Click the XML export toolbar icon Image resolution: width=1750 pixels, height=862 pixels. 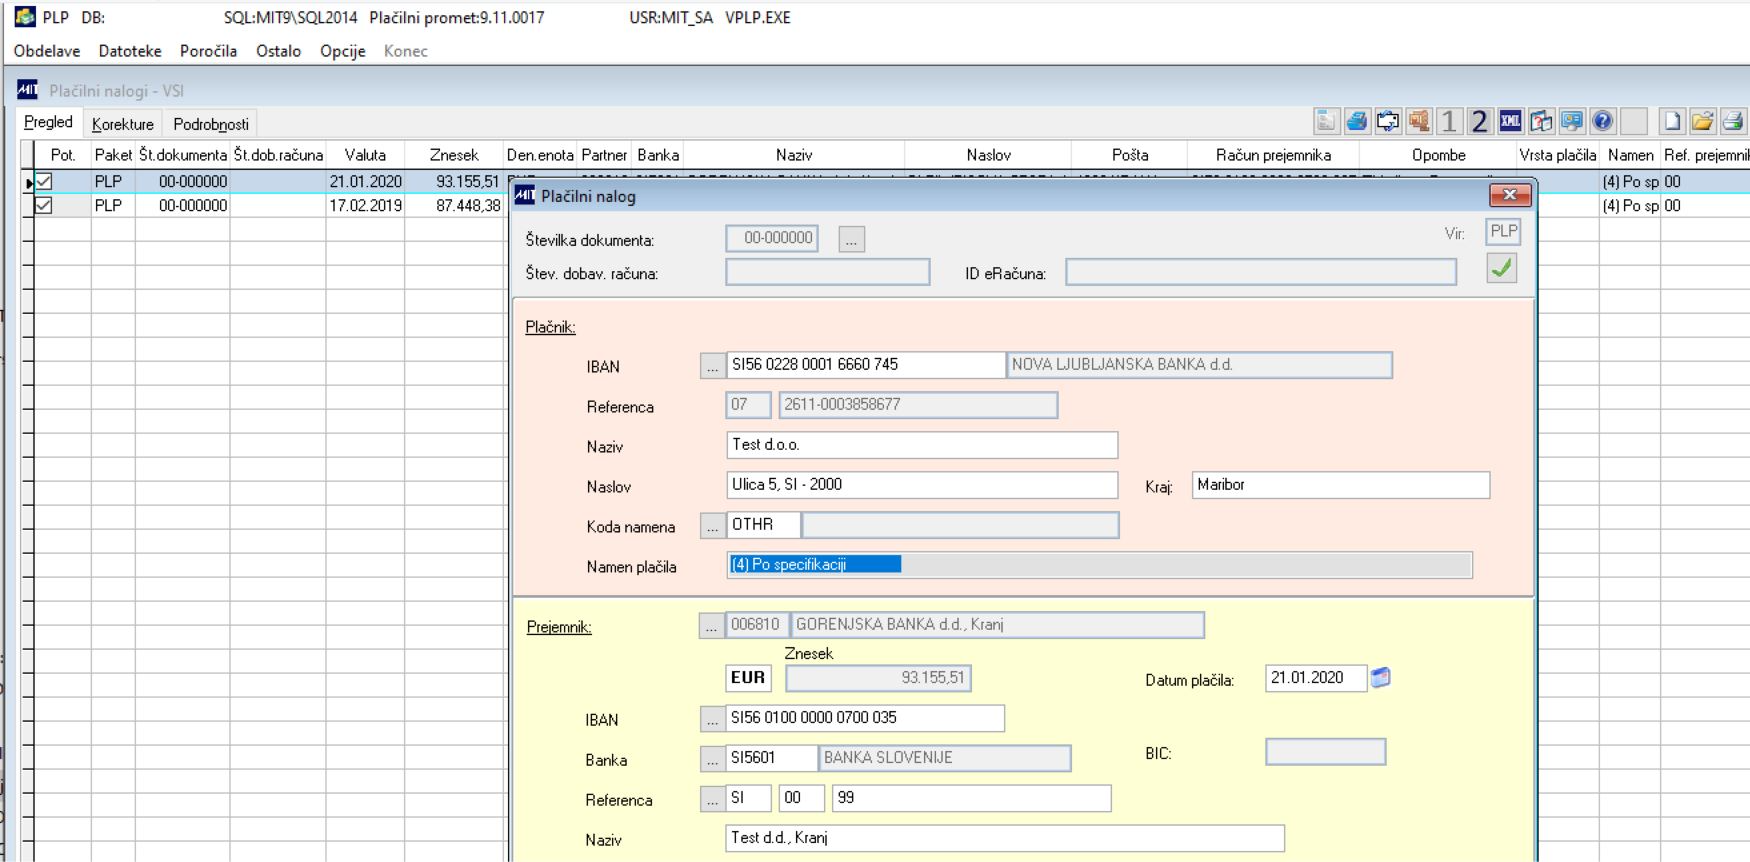click(1510, 122)
